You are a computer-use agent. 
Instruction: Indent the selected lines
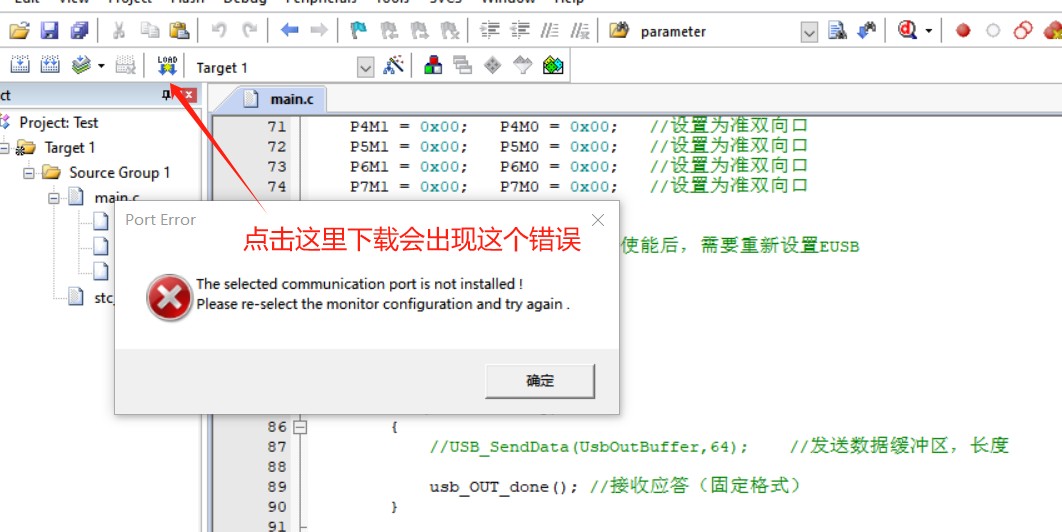pyautogui.click(x=489, y=30)
